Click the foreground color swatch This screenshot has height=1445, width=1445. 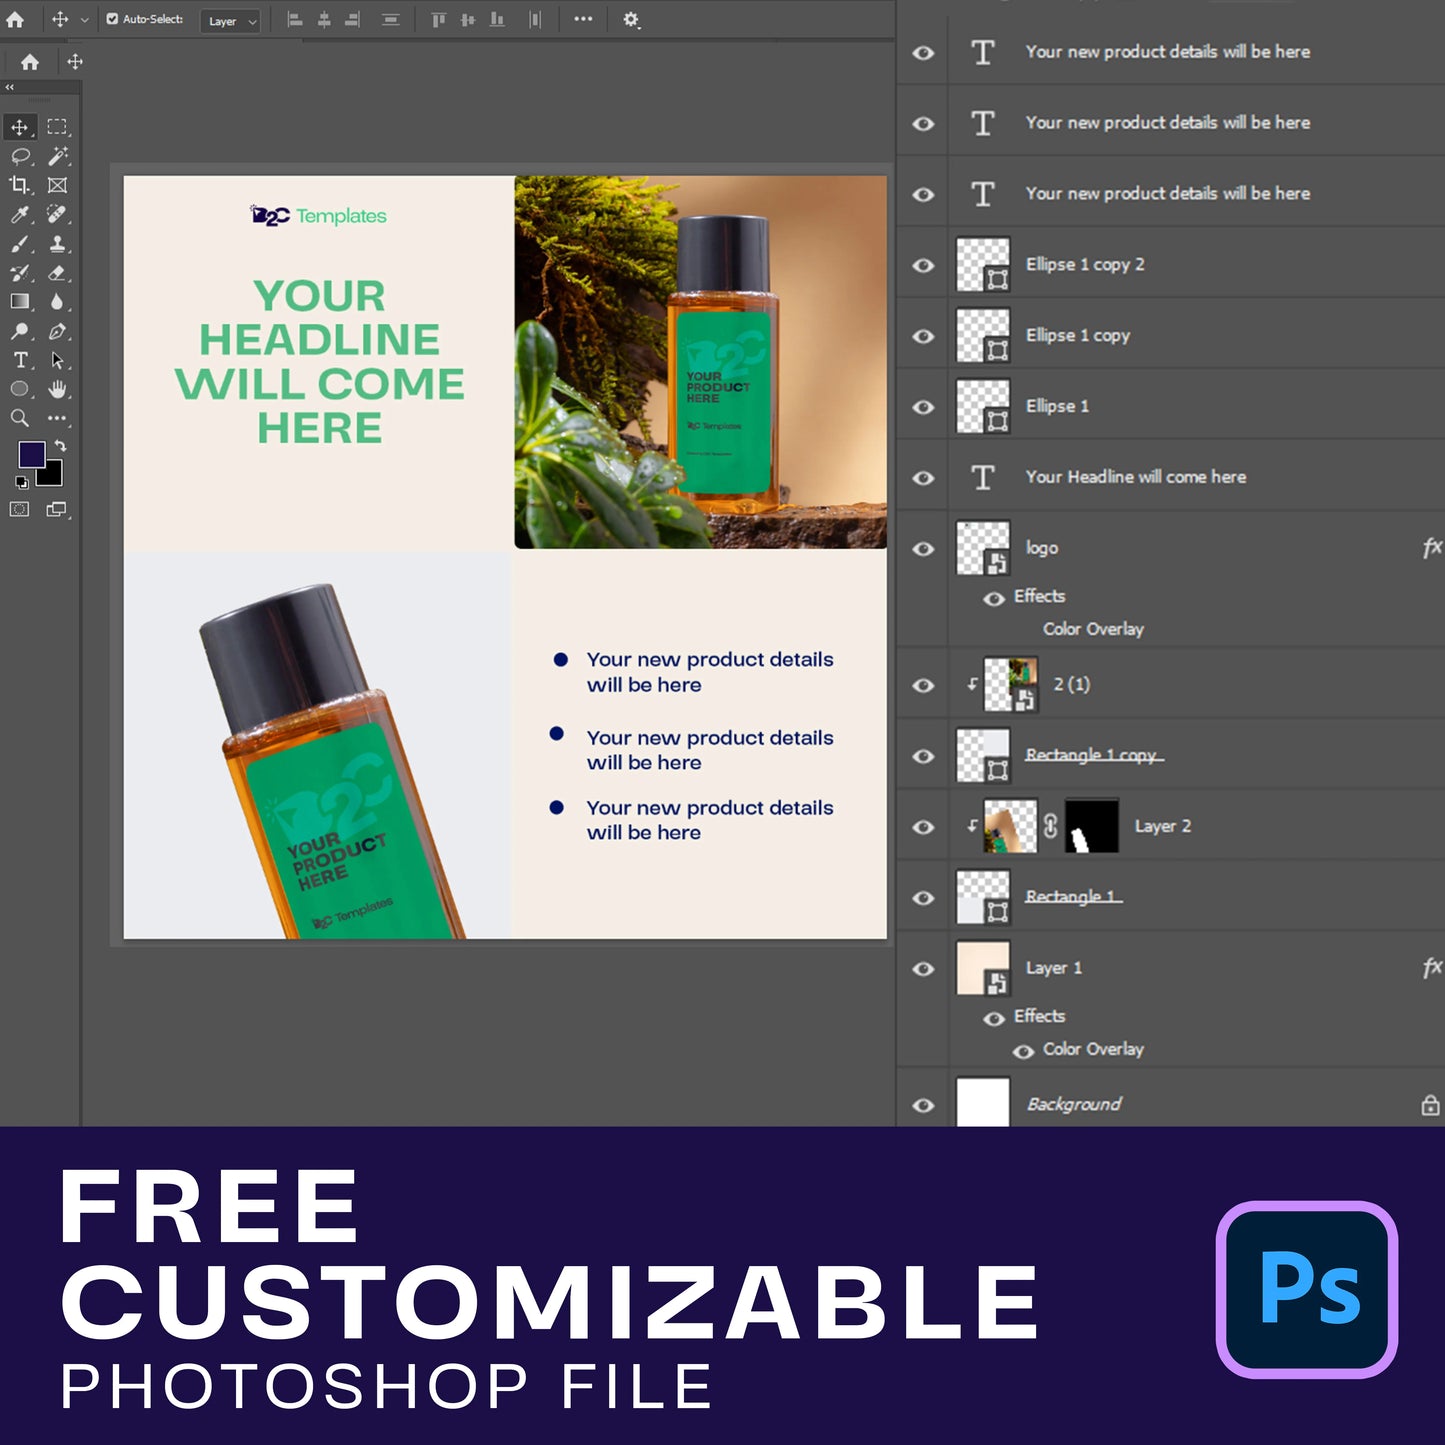point(31,455)
